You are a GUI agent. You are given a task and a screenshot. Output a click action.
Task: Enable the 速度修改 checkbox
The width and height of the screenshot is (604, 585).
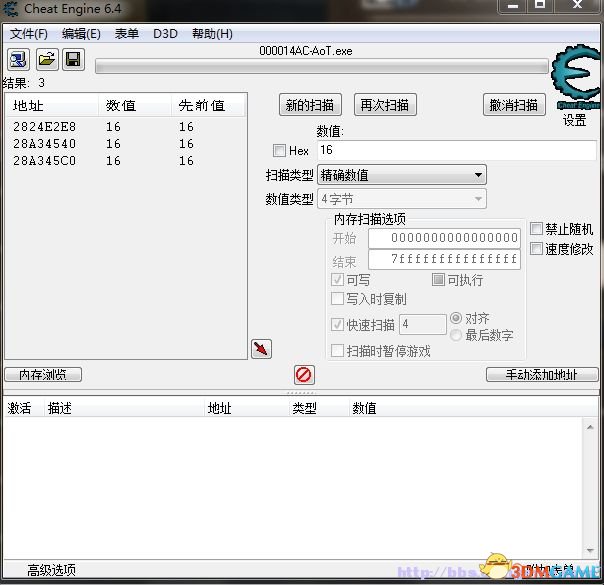click(x=536, y=248)
